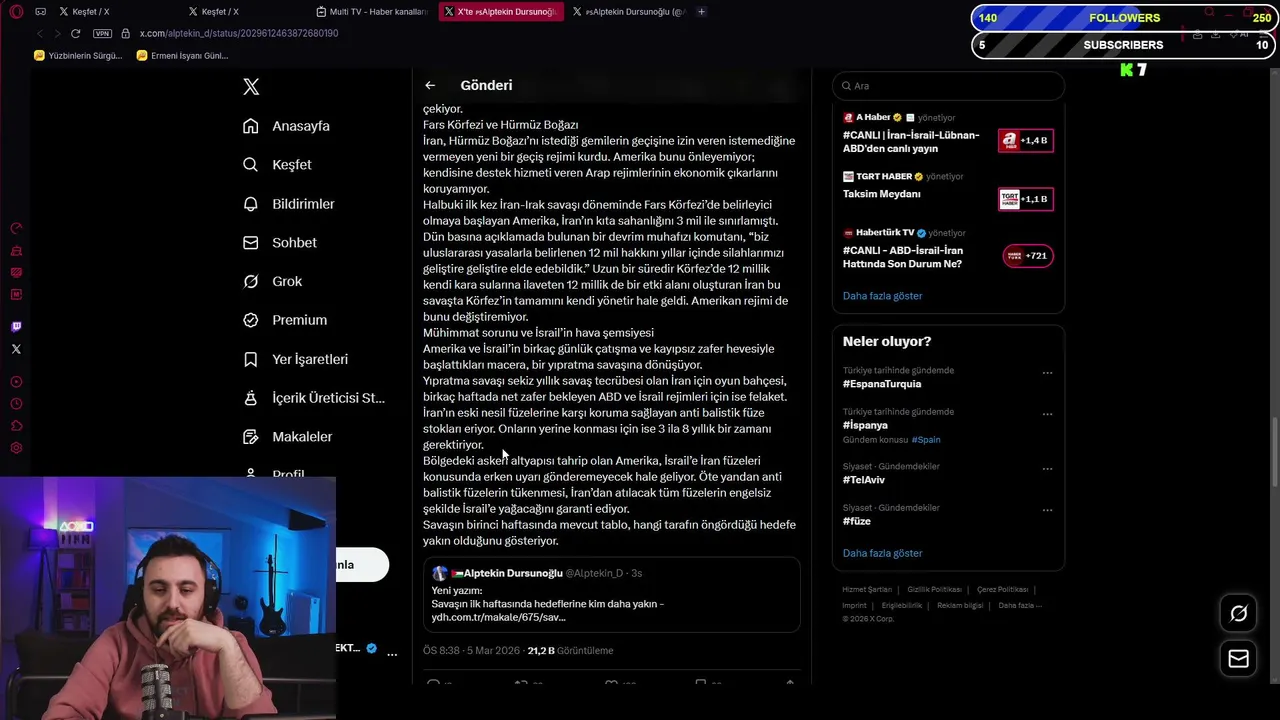This screenshot has width=1280, height=720.
Task: Click the site lock icon in address bar
Action: (126, 33)
